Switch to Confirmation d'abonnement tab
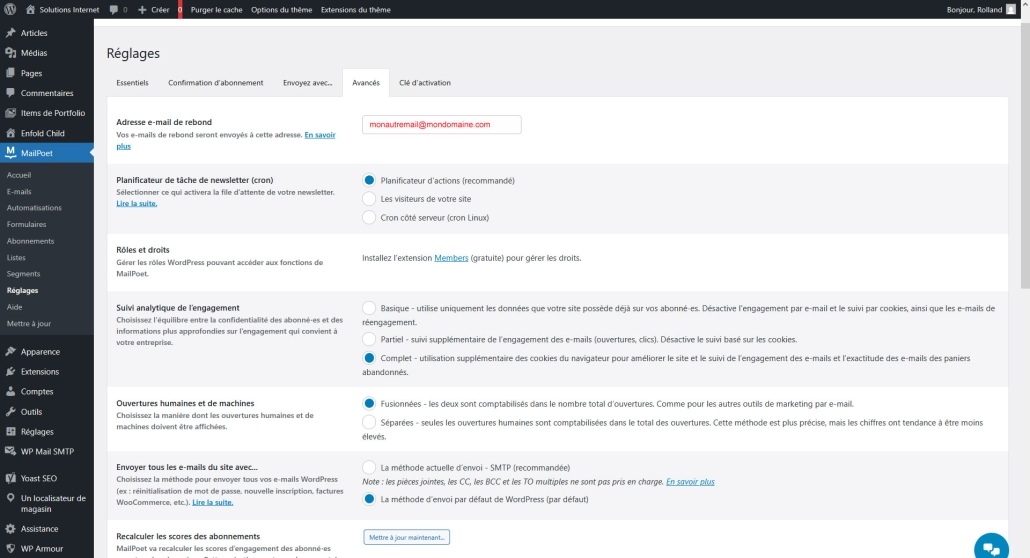 [215, 83]
